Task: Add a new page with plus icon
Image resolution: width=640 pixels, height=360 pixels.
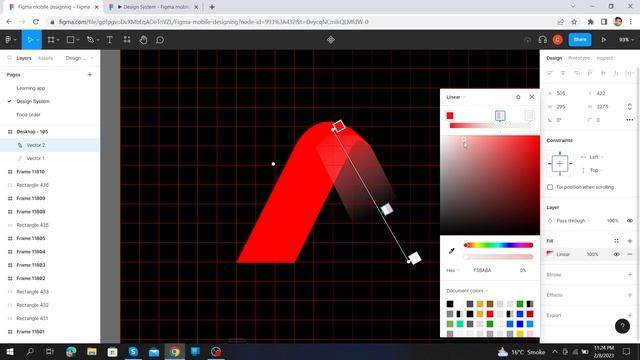Action: point(90,75)
